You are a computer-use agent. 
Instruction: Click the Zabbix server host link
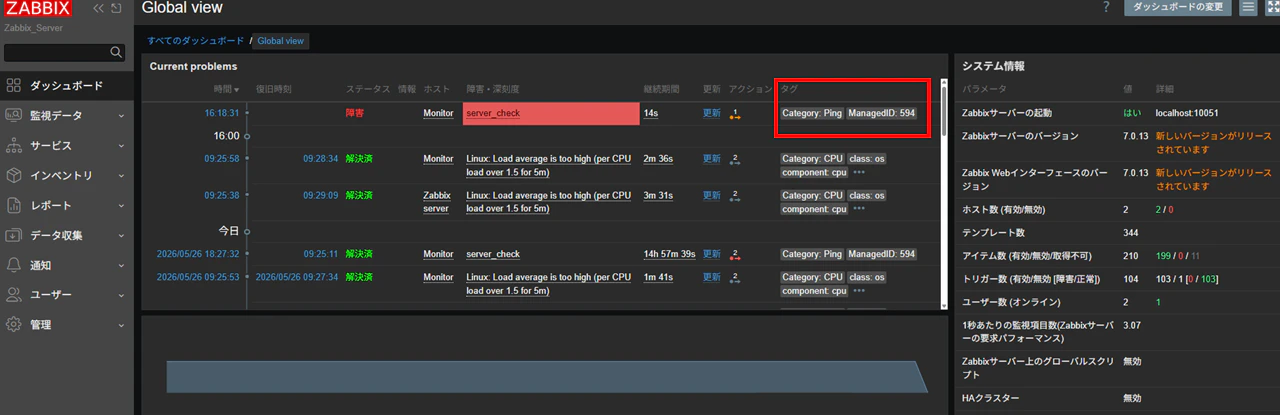[x=437, y=202]
